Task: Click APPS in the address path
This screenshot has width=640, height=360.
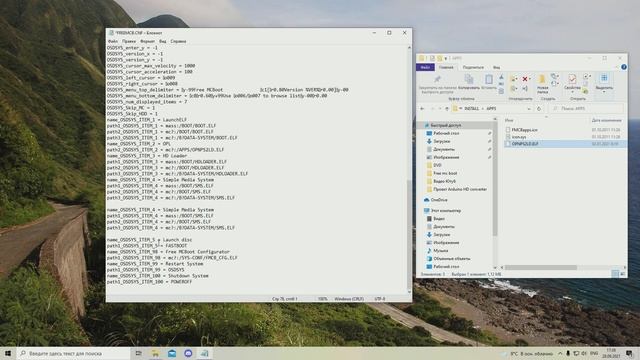Action: (491, 109)
